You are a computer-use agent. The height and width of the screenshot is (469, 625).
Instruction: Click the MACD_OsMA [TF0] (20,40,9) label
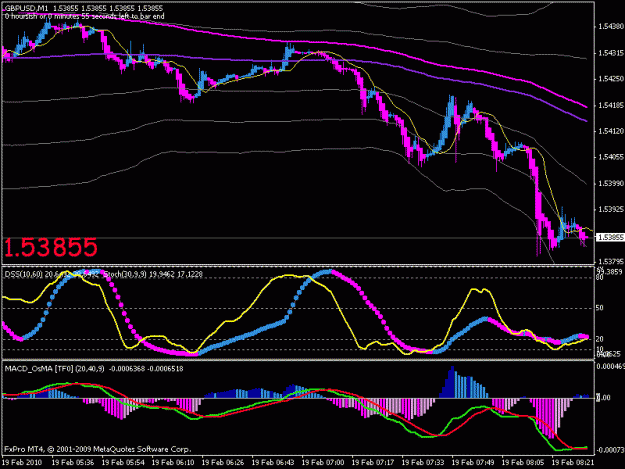point(54,369)
